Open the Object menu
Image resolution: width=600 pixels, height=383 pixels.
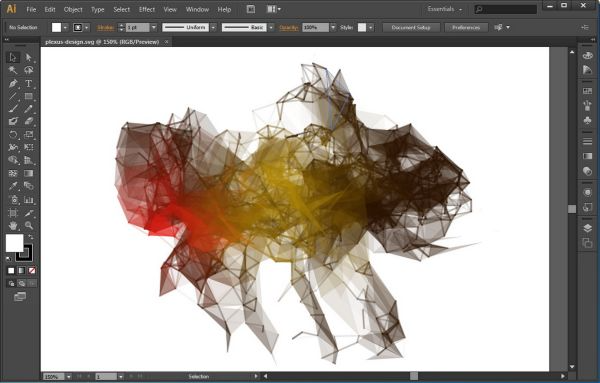coord(73,10)
